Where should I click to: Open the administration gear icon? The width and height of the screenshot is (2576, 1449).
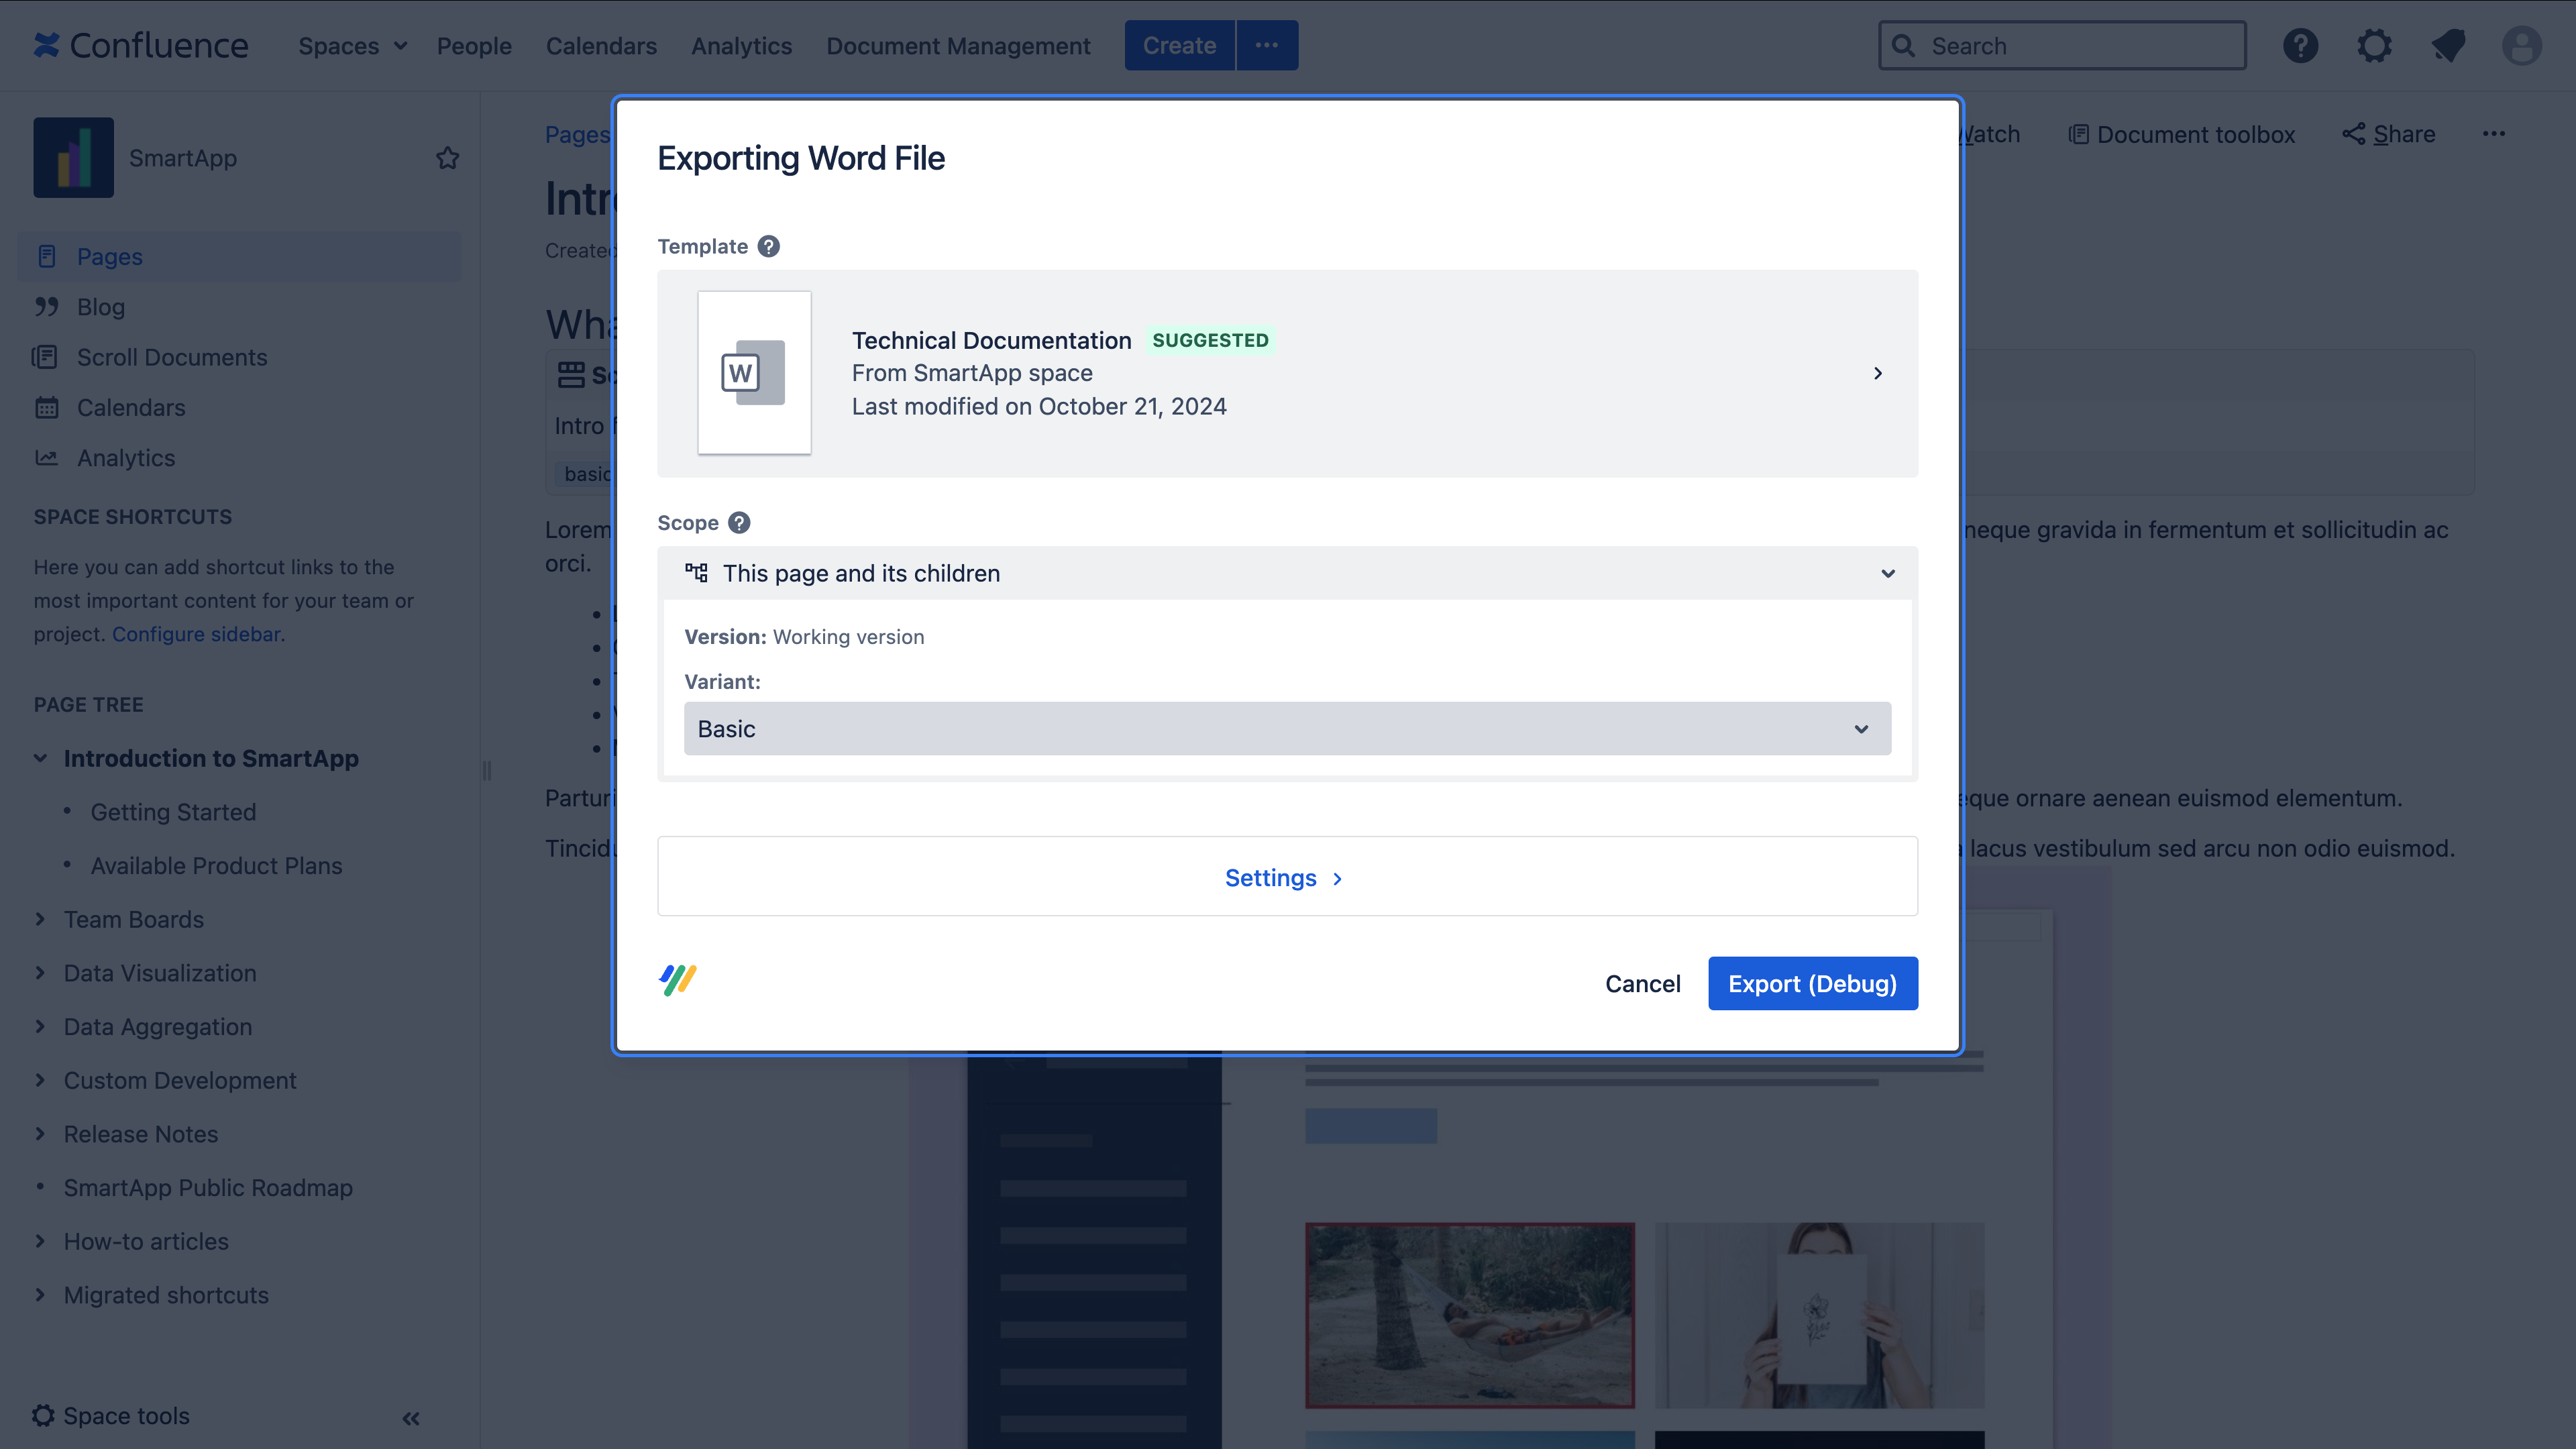pos(2374,46)
